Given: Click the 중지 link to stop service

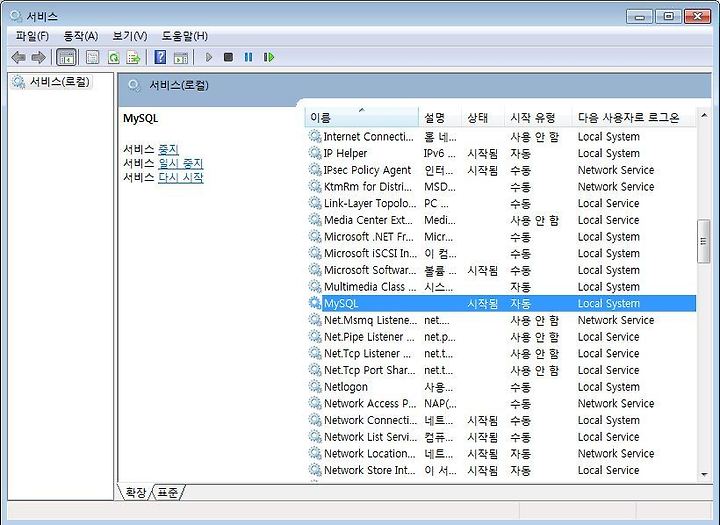Looking at the screenshot, I should point(168,149).
